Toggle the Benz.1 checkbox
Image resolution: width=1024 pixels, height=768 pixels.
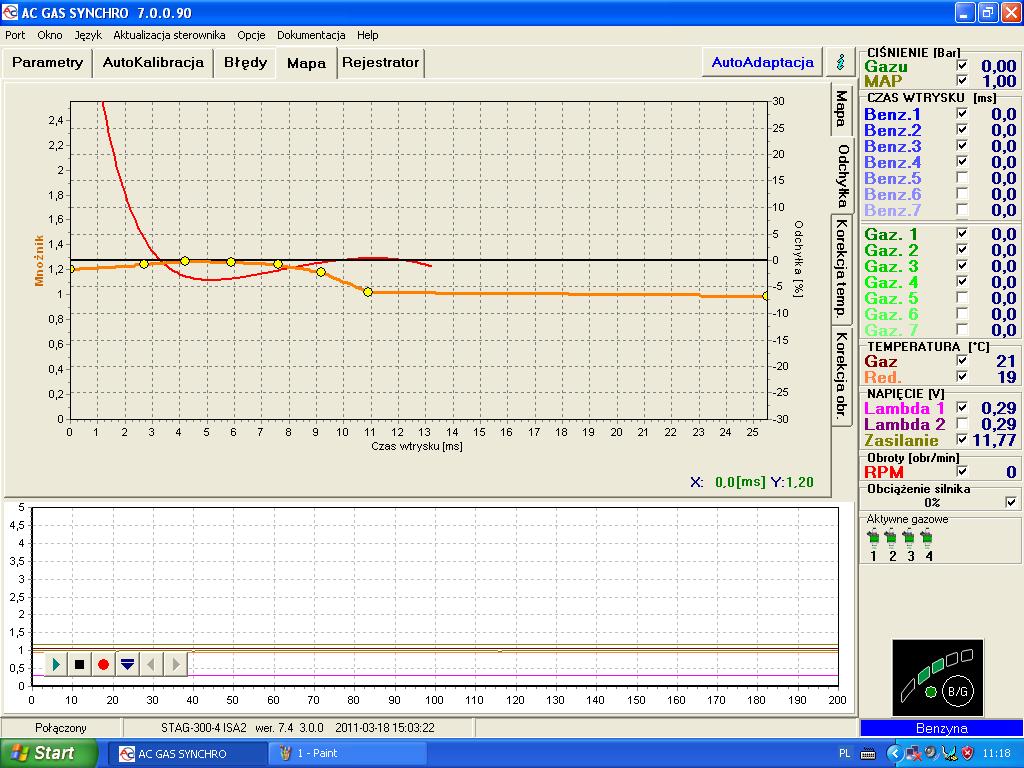pos(961,114)
